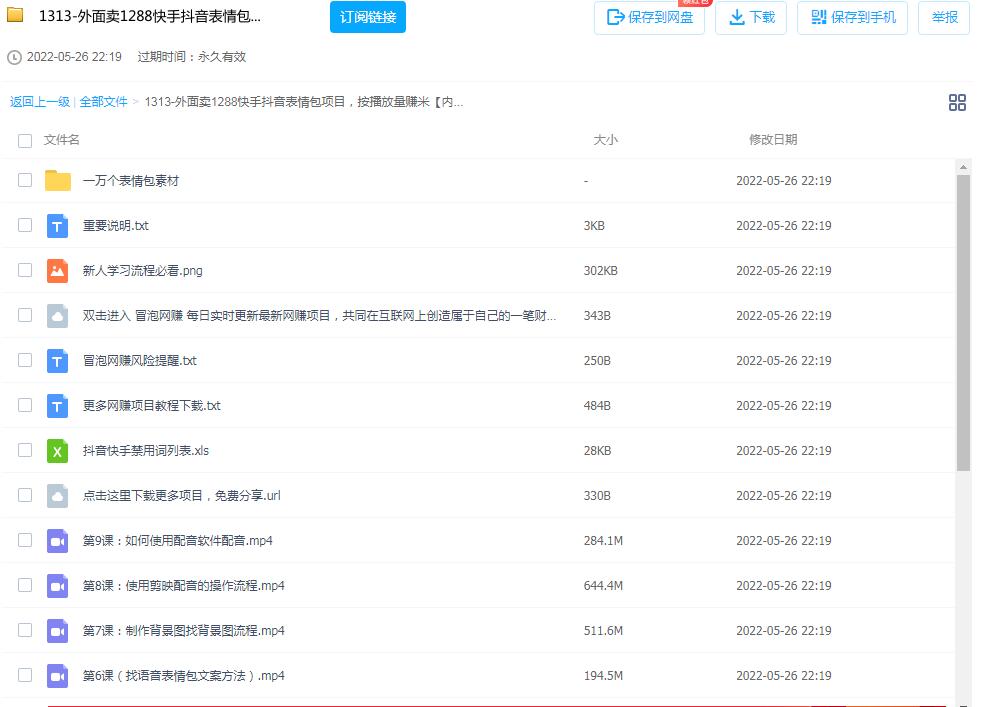Switch to grid view using the four-squares icon
981x707 pixels.
click(957, 102)
